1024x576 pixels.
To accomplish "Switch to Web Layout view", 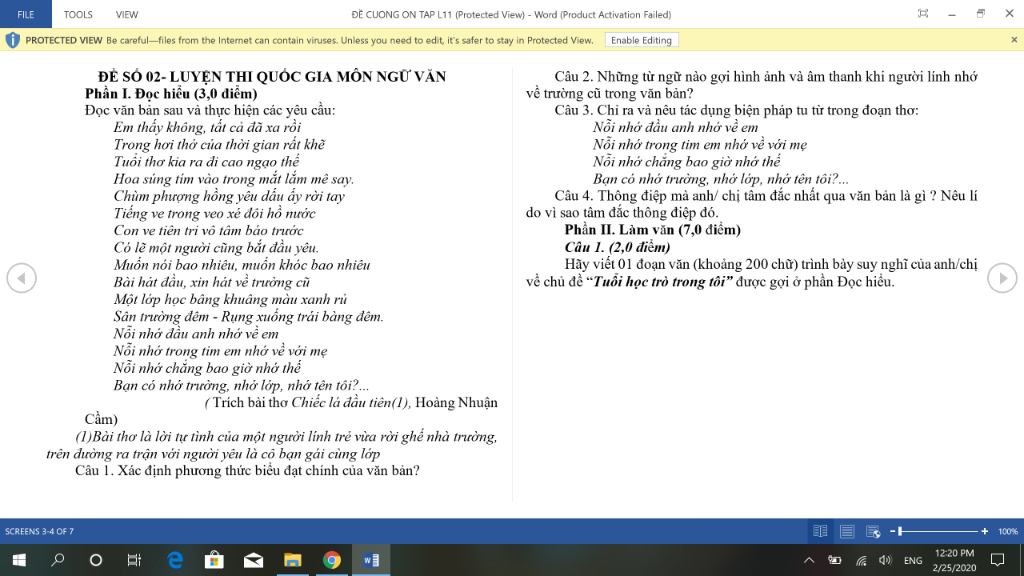I will click(873, 532).
